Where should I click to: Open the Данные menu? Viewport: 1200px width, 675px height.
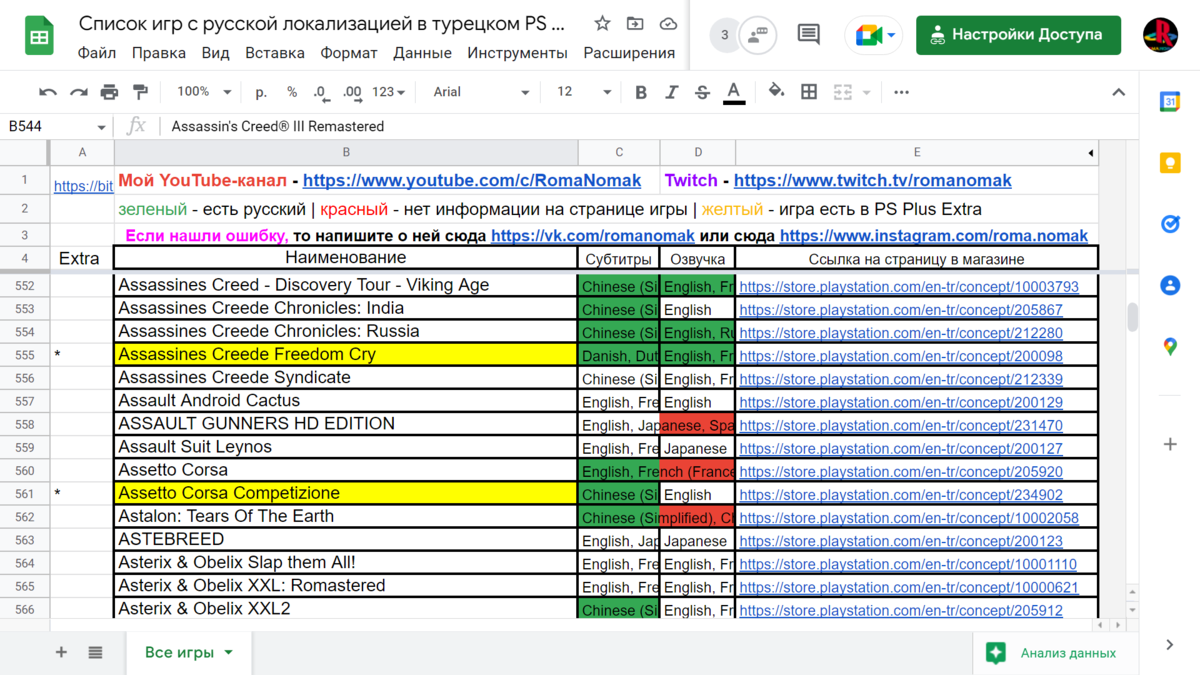click(422, 53)
